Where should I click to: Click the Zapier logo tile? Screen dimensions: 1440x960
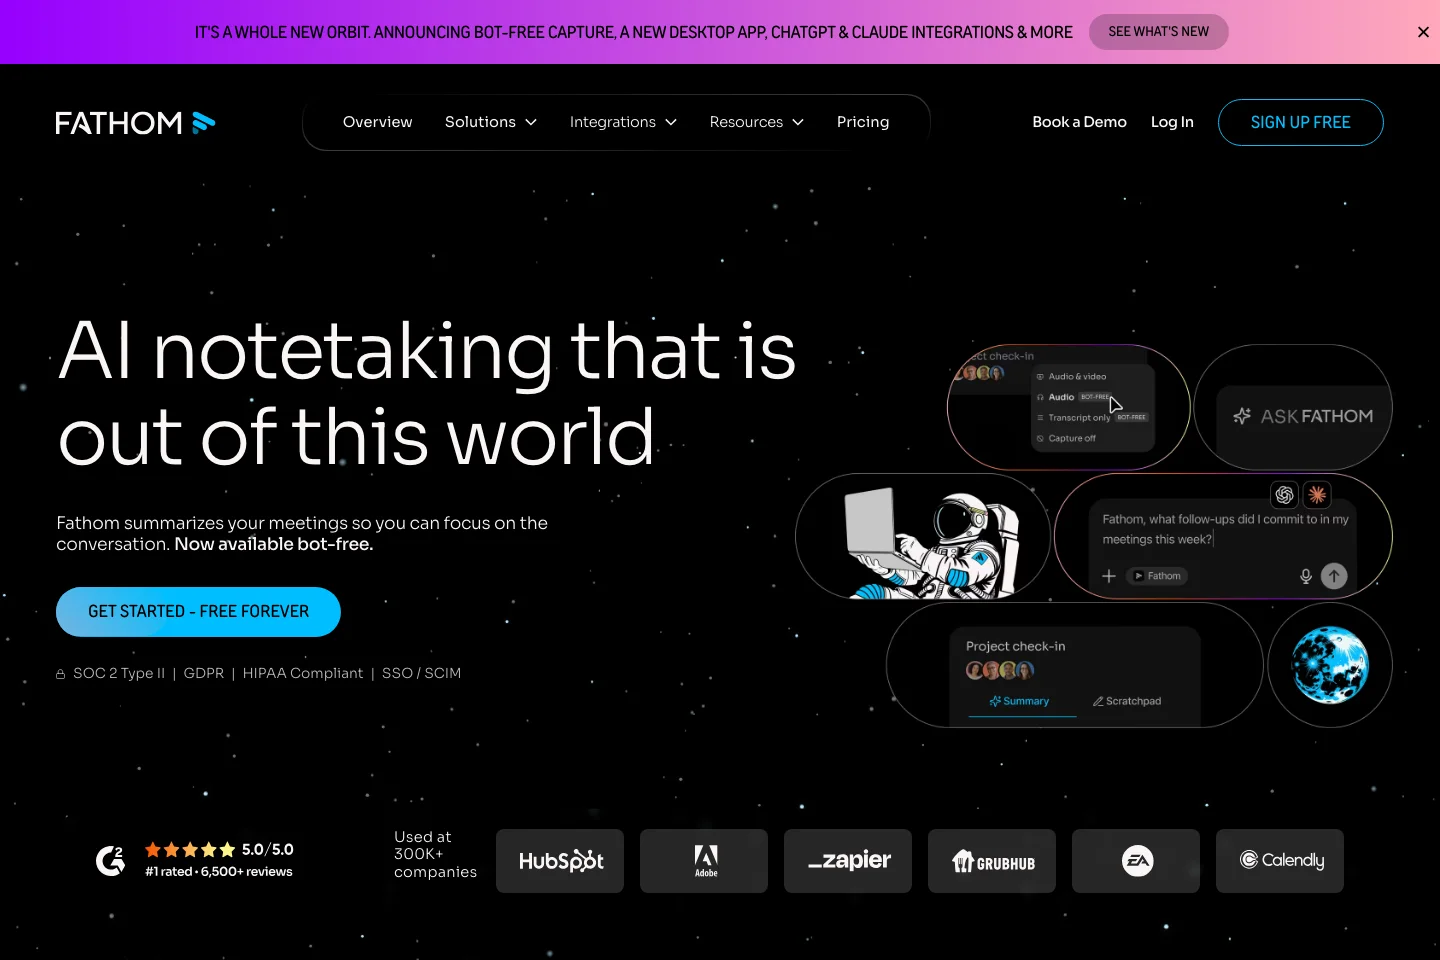pos(848,861)
